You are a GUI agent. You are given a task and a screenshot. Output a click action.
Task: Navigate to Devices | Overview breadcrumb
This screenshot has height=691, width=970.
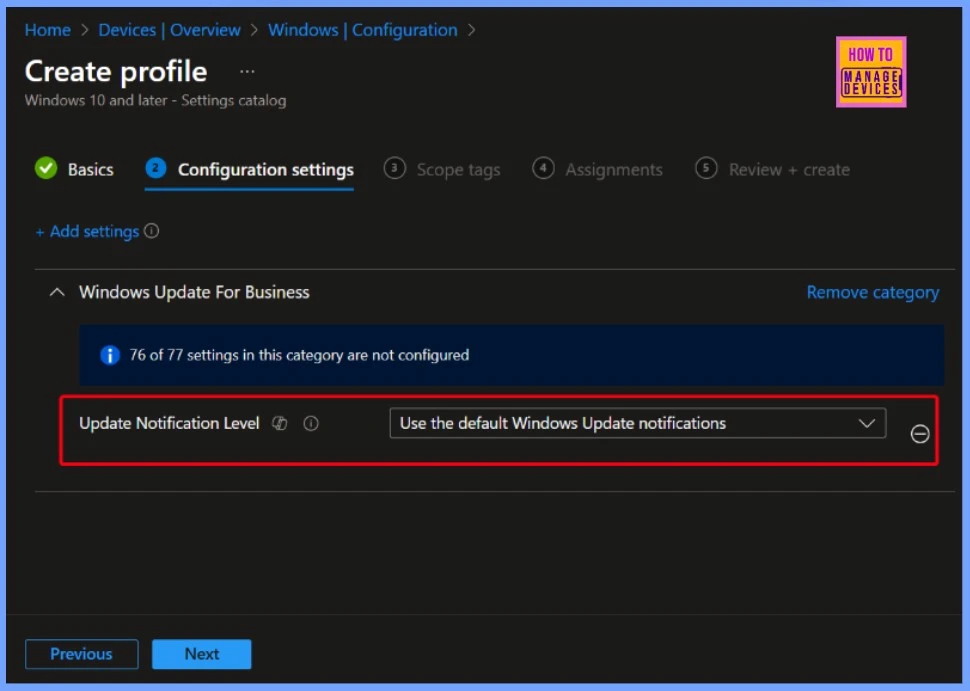pos(170,30)
